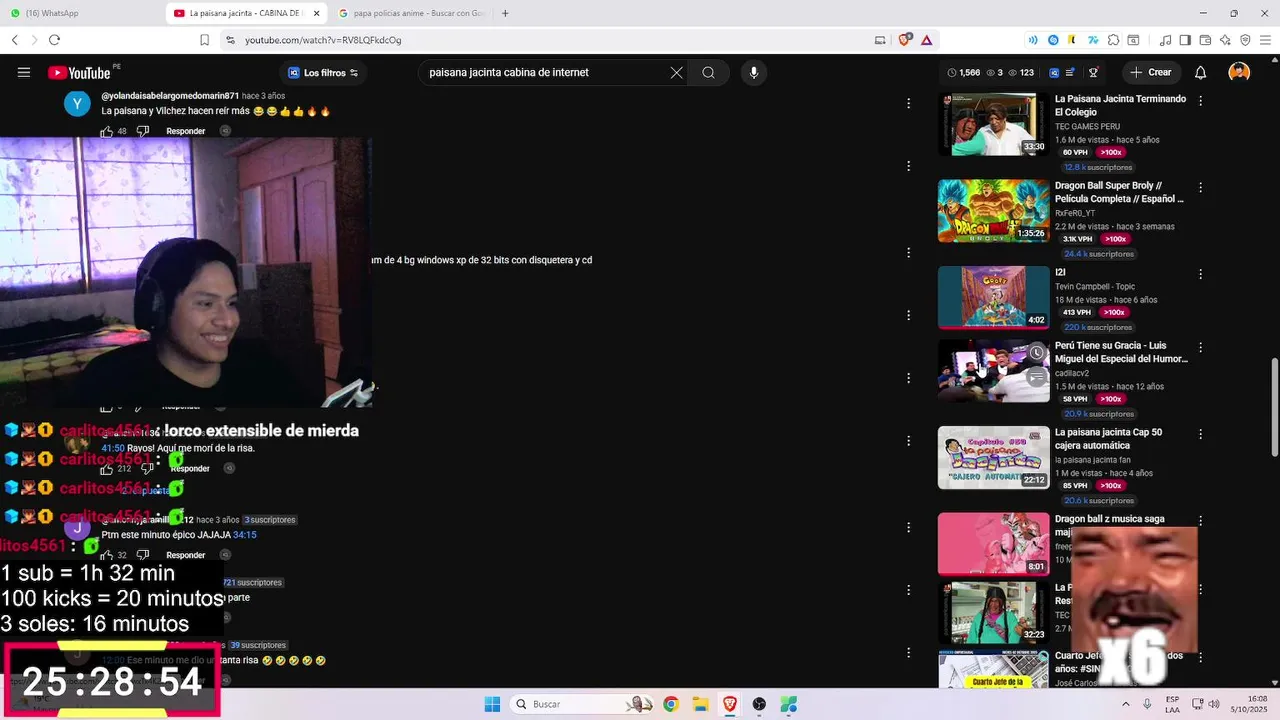Run the YouTube search with the magnifier
This screenshot has width=1280, height=720.
point(708,72)
